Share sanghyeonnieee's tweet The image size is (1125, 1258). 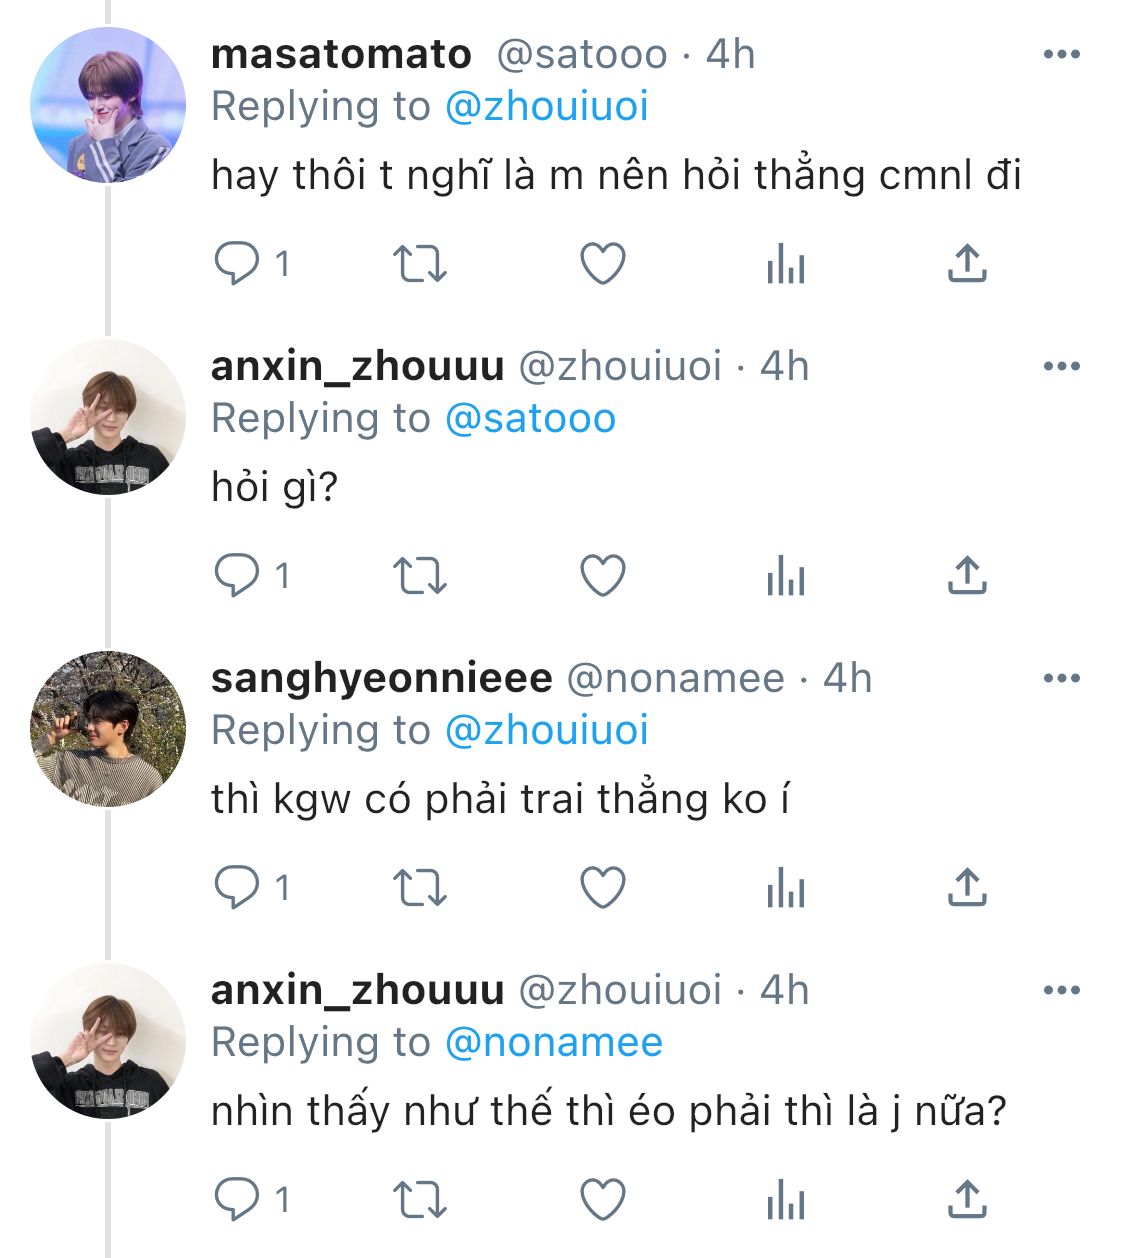pyautogui.click(x=966, y=888)
